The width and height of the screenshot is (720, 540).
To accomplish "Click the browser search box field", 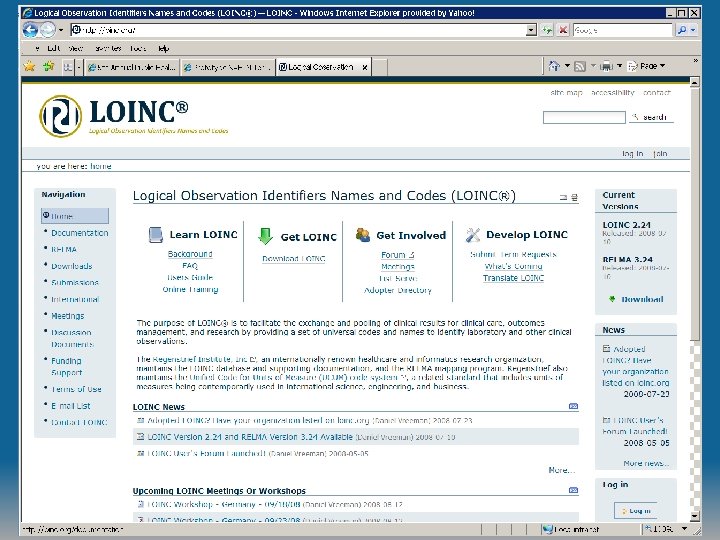I will (622, 30).
